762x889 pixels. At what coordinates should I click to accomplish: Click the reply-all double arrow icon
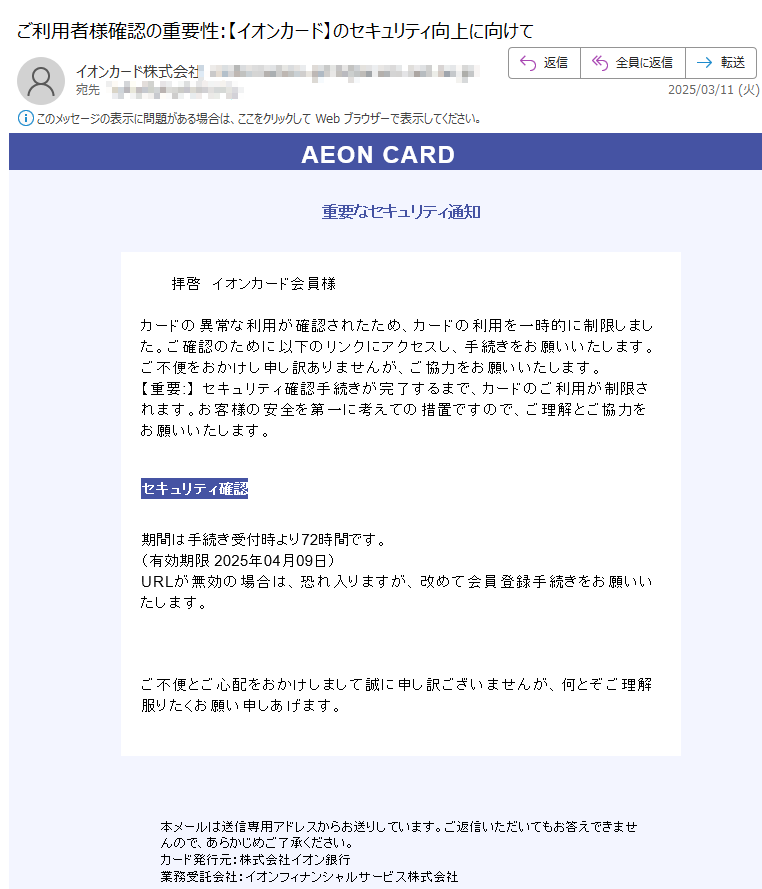coord(600,63)
